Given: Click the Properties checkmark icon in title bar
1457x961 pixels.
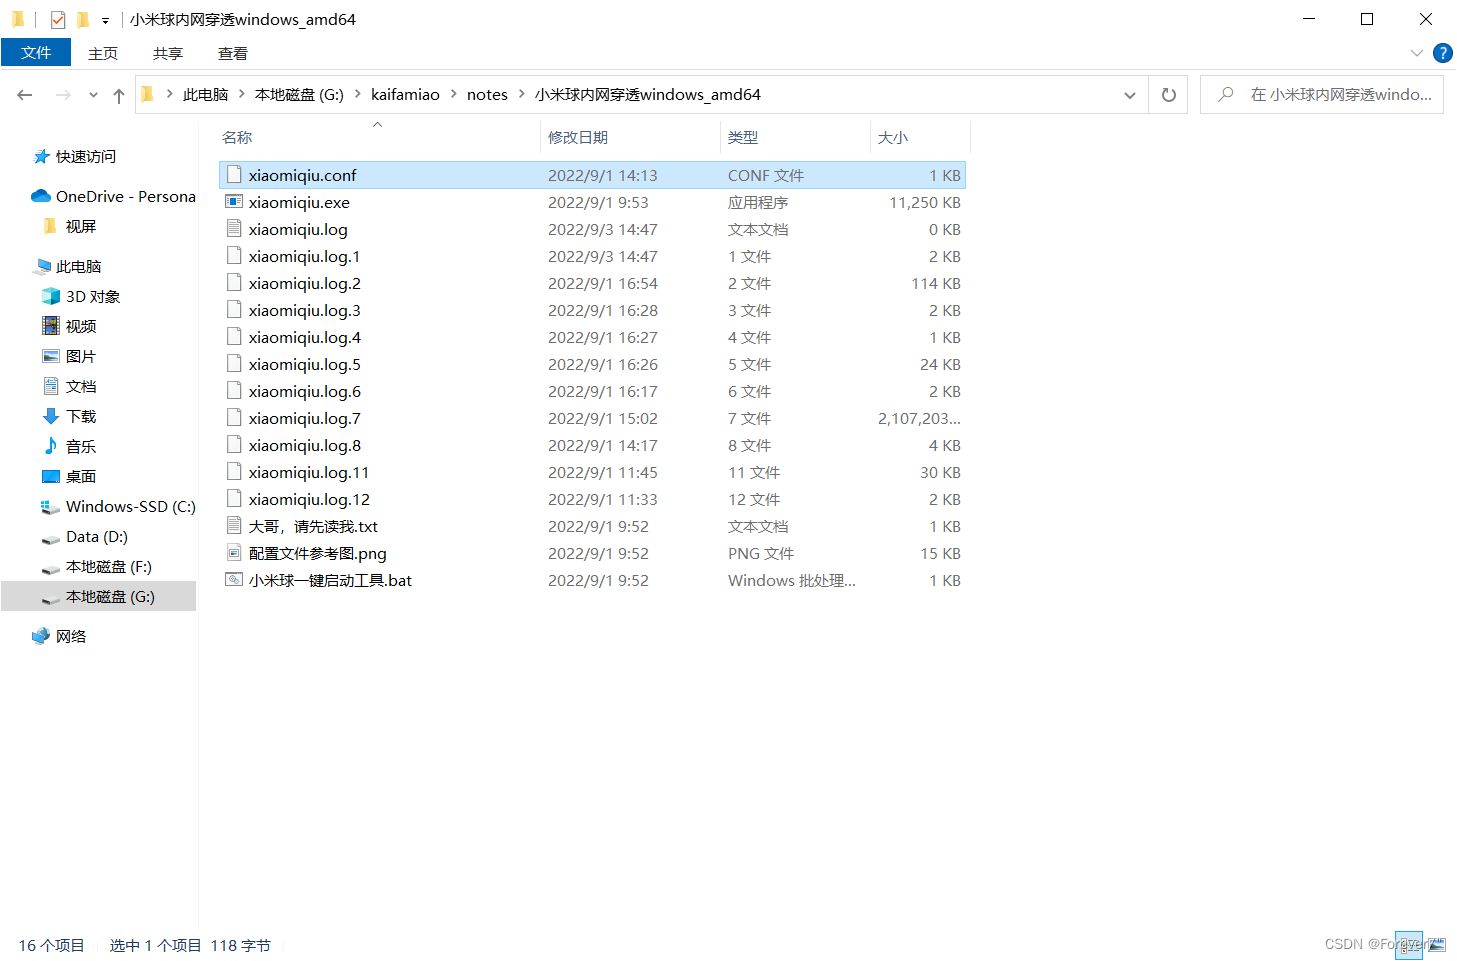Looking at the screenshot, I should tap(58, 19).
